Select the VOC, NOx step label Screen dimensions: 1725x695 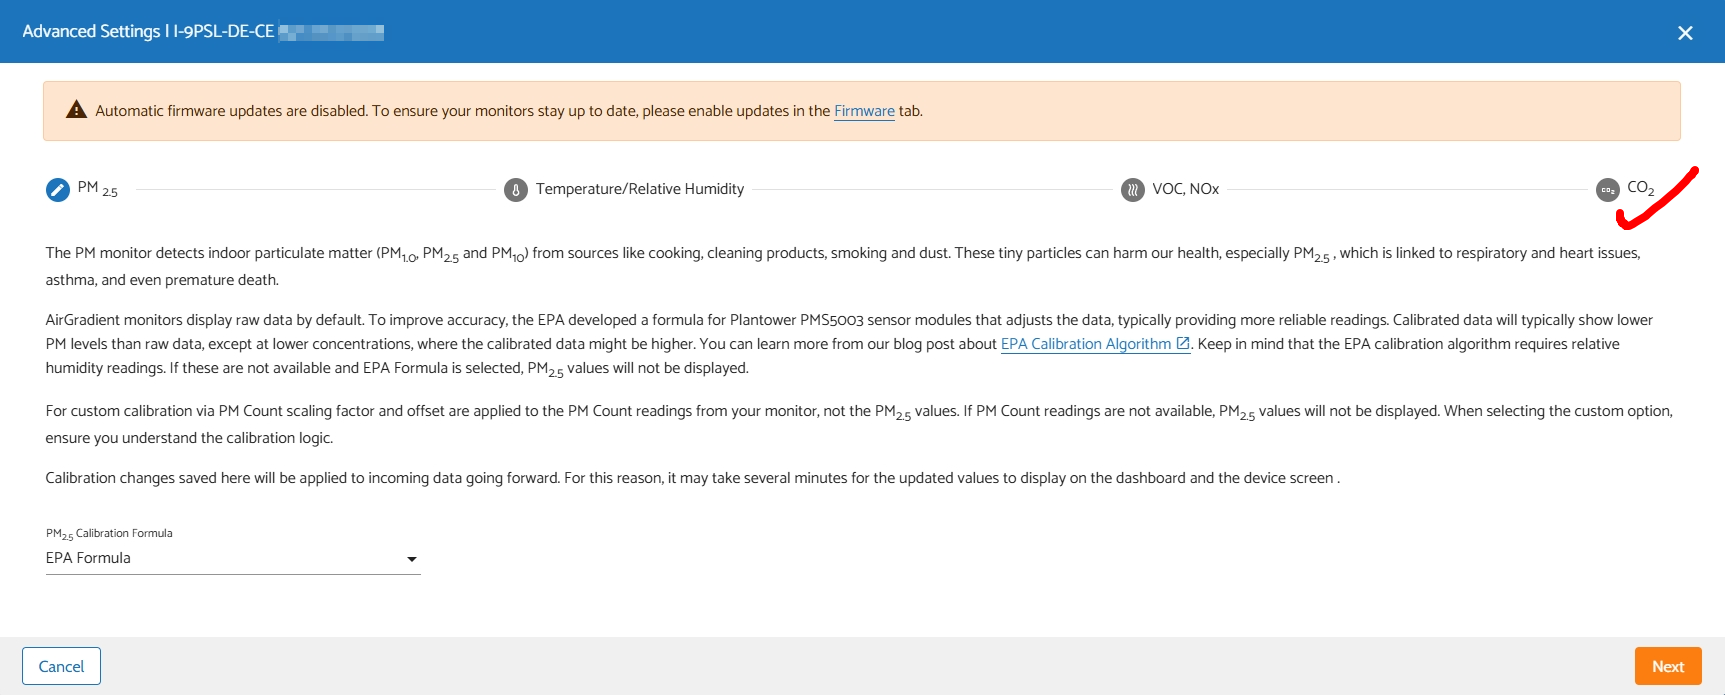[x=1185, y=189]
